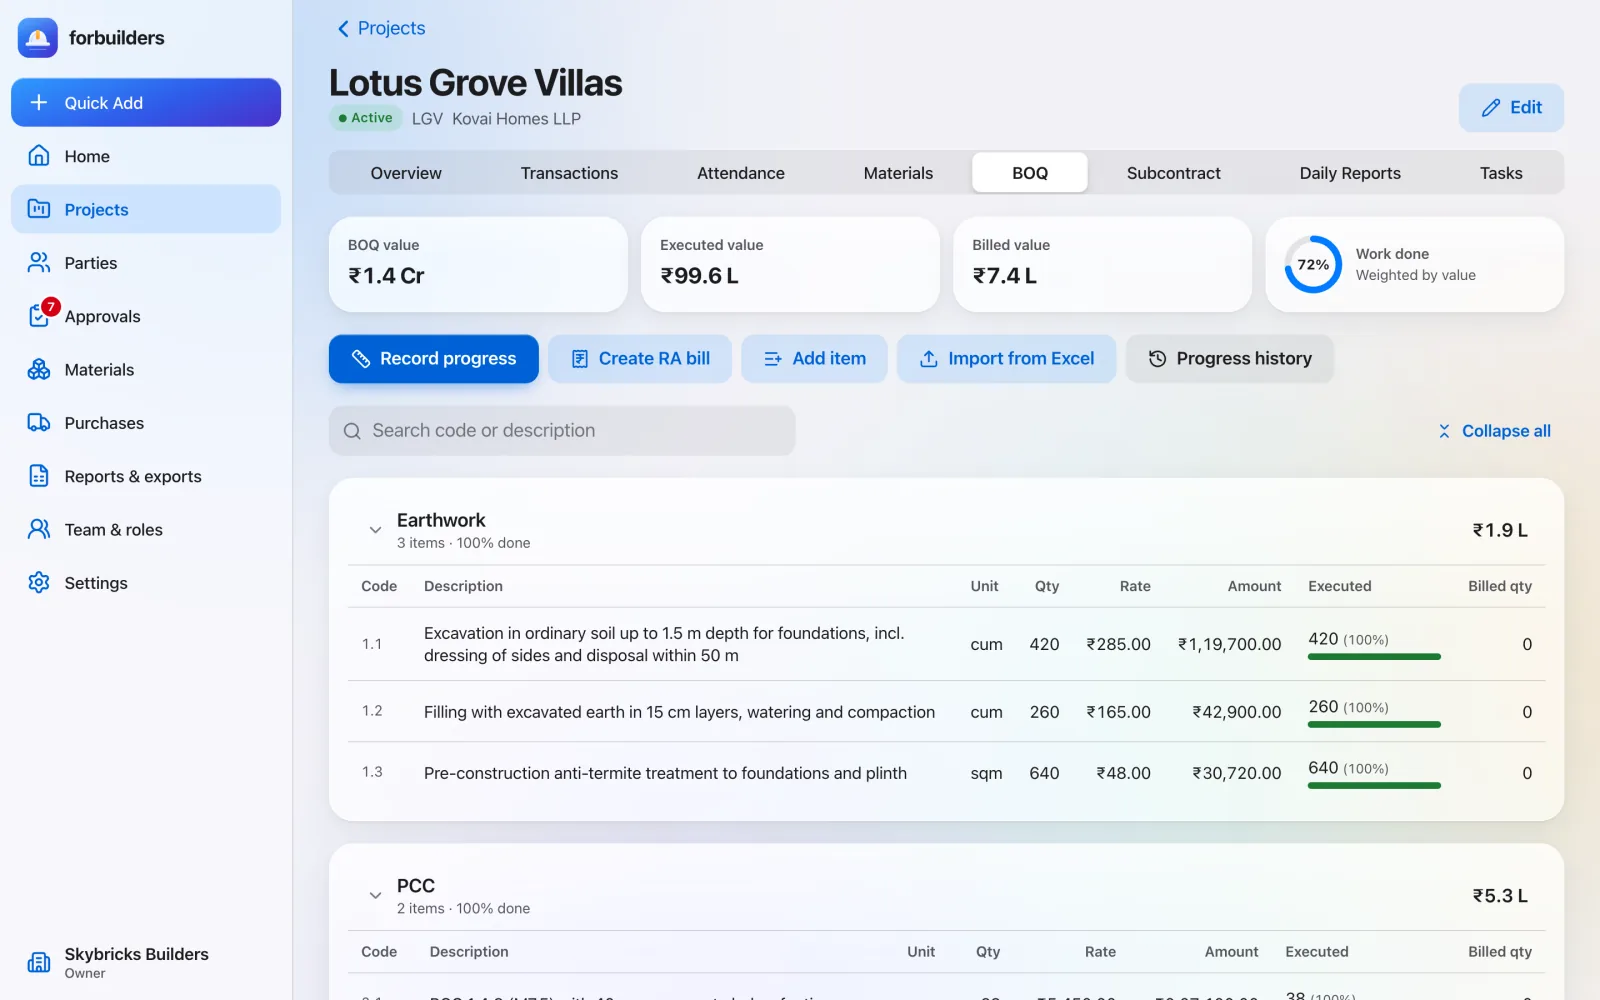Open Settings using the gear icon
Image resolution: width=1600 pixels, height=1000 pixels.
click(39, 583)
